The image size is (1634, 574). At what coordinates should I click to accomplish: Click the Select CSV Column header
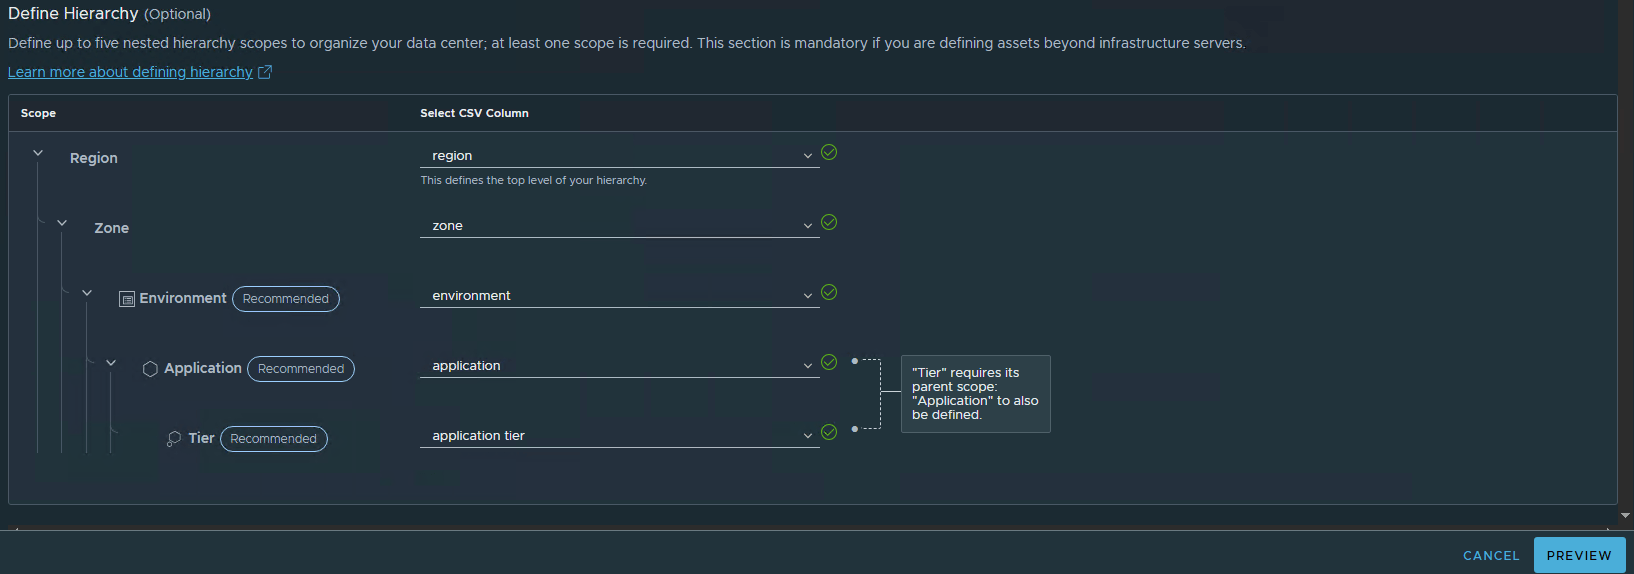click(x=474, y=113)
